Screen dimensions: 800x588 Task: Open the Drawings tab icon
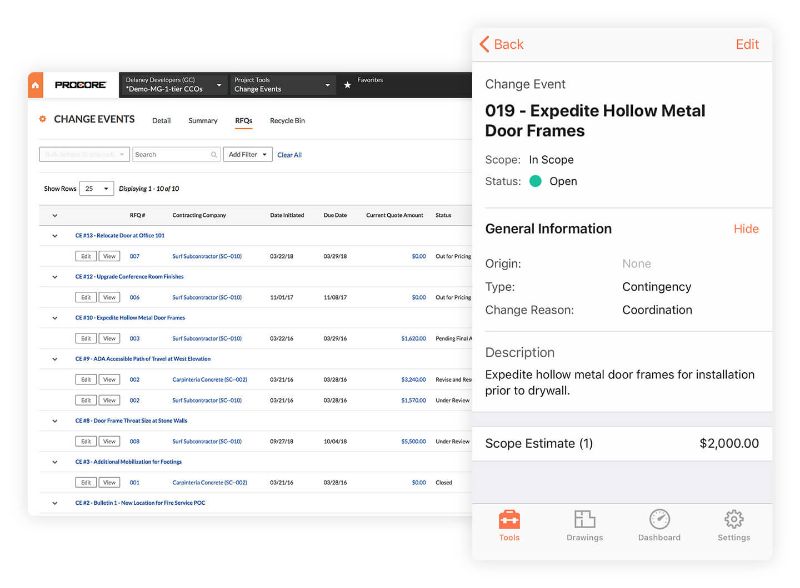(584, 525)
